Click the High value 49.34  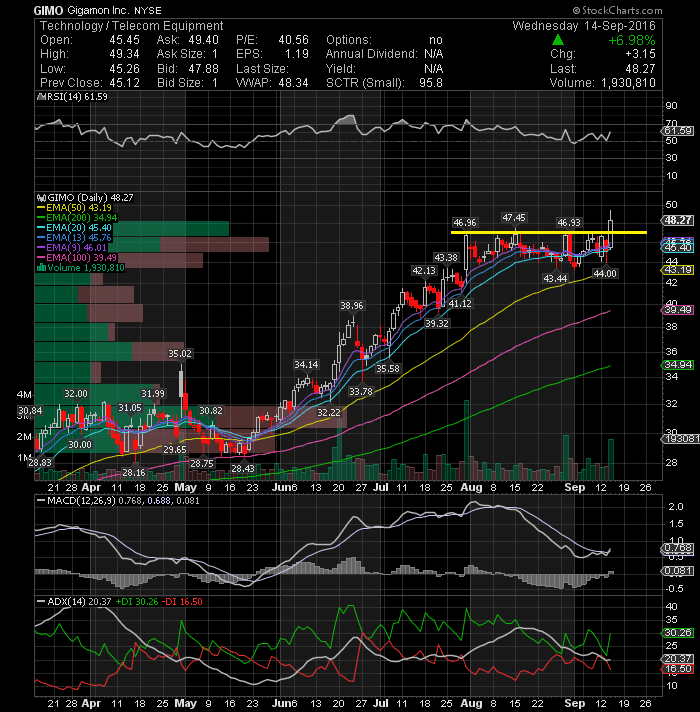point(124,54)
